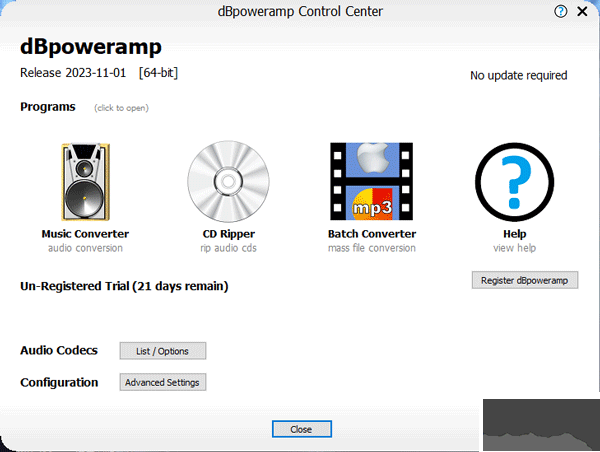This screenshot has height=452, width=600.
Task: Launch CD Ripper via the disc icon
Action: (228, 181)
